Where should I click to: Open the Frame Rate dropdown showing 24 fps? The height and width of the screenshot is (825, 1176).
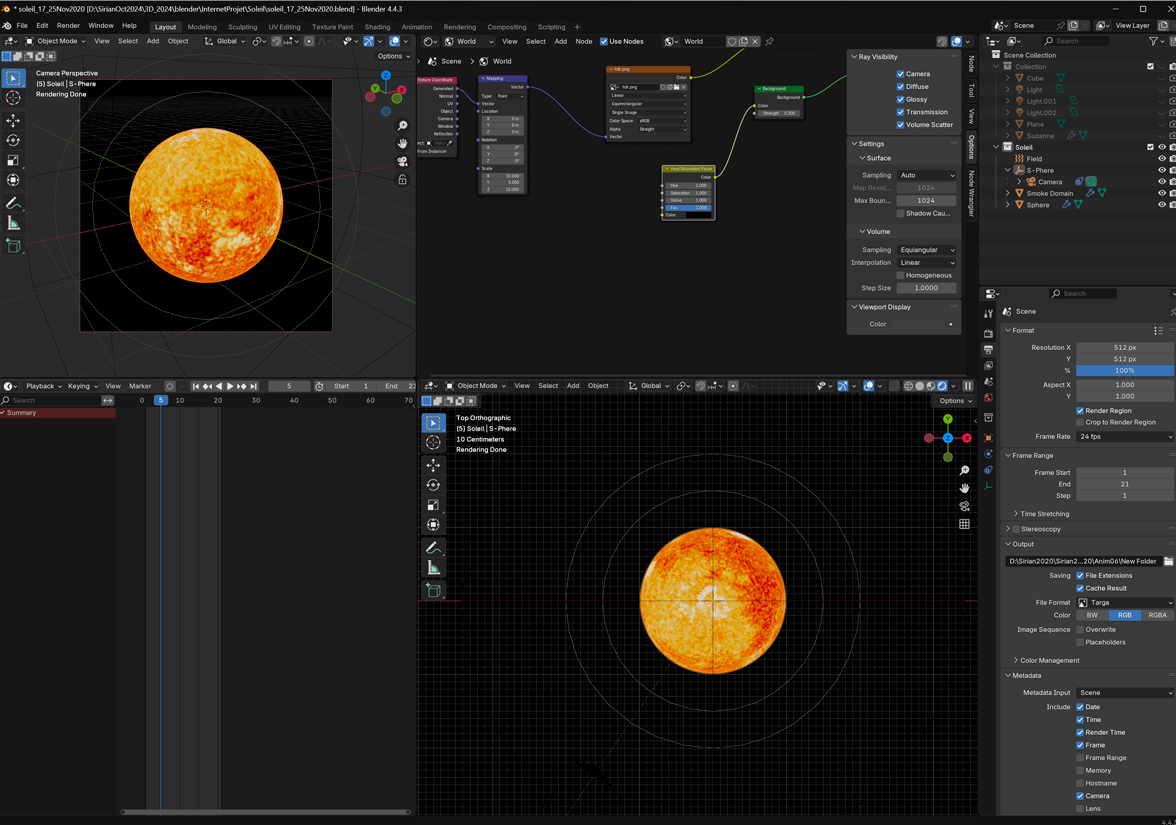(x=1125, y=436)
